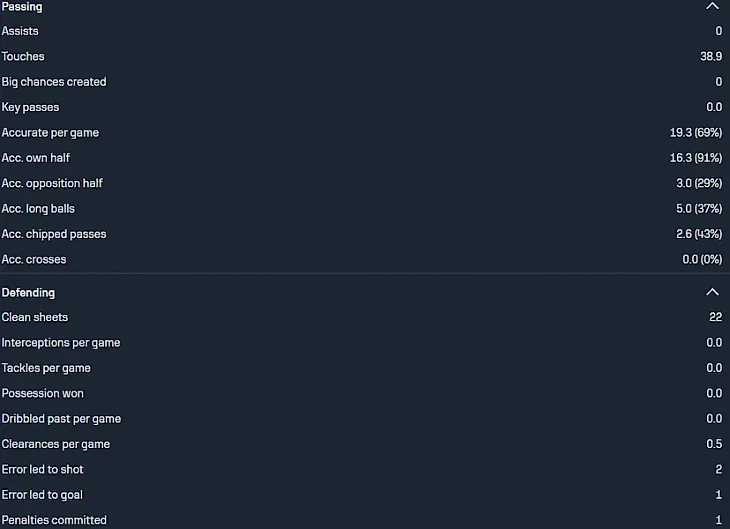Click the Touches stat label
Screen dimensions: 730x529
pos(23,57)
